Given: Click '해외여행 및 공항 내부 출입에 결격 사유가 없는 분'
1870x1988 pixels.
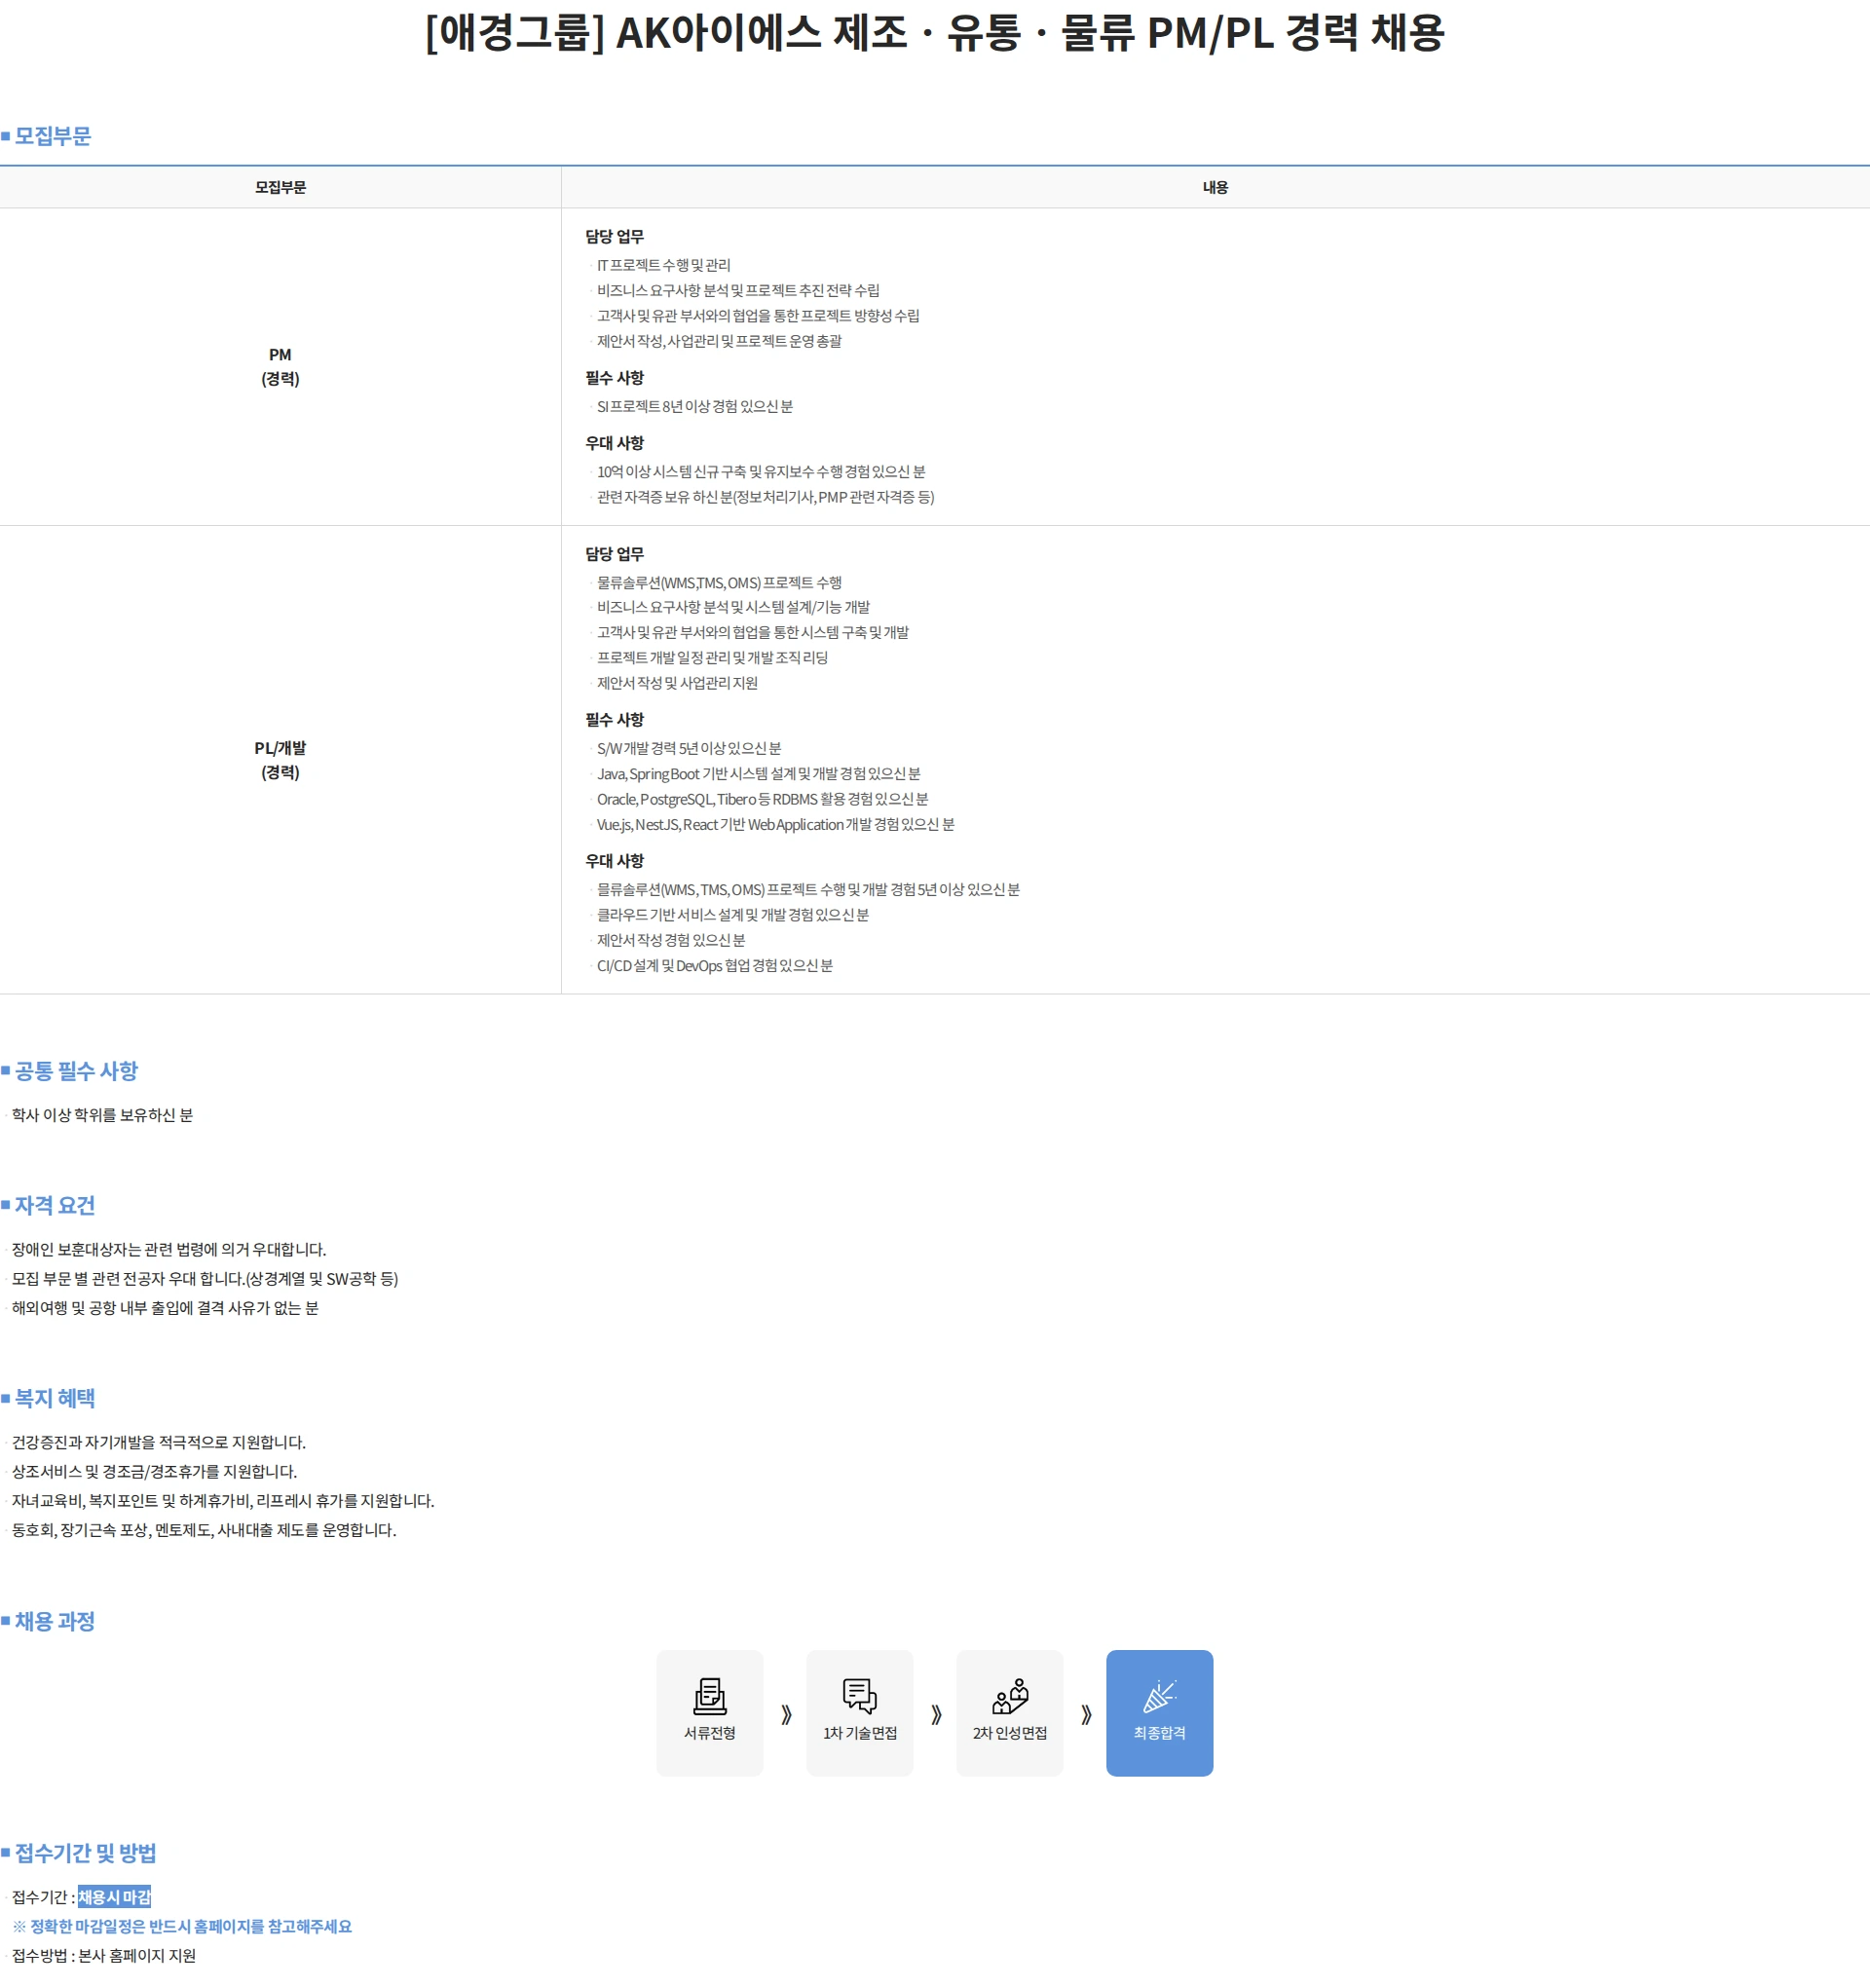Looking at the screenshot, I should tap(165, 1308).
